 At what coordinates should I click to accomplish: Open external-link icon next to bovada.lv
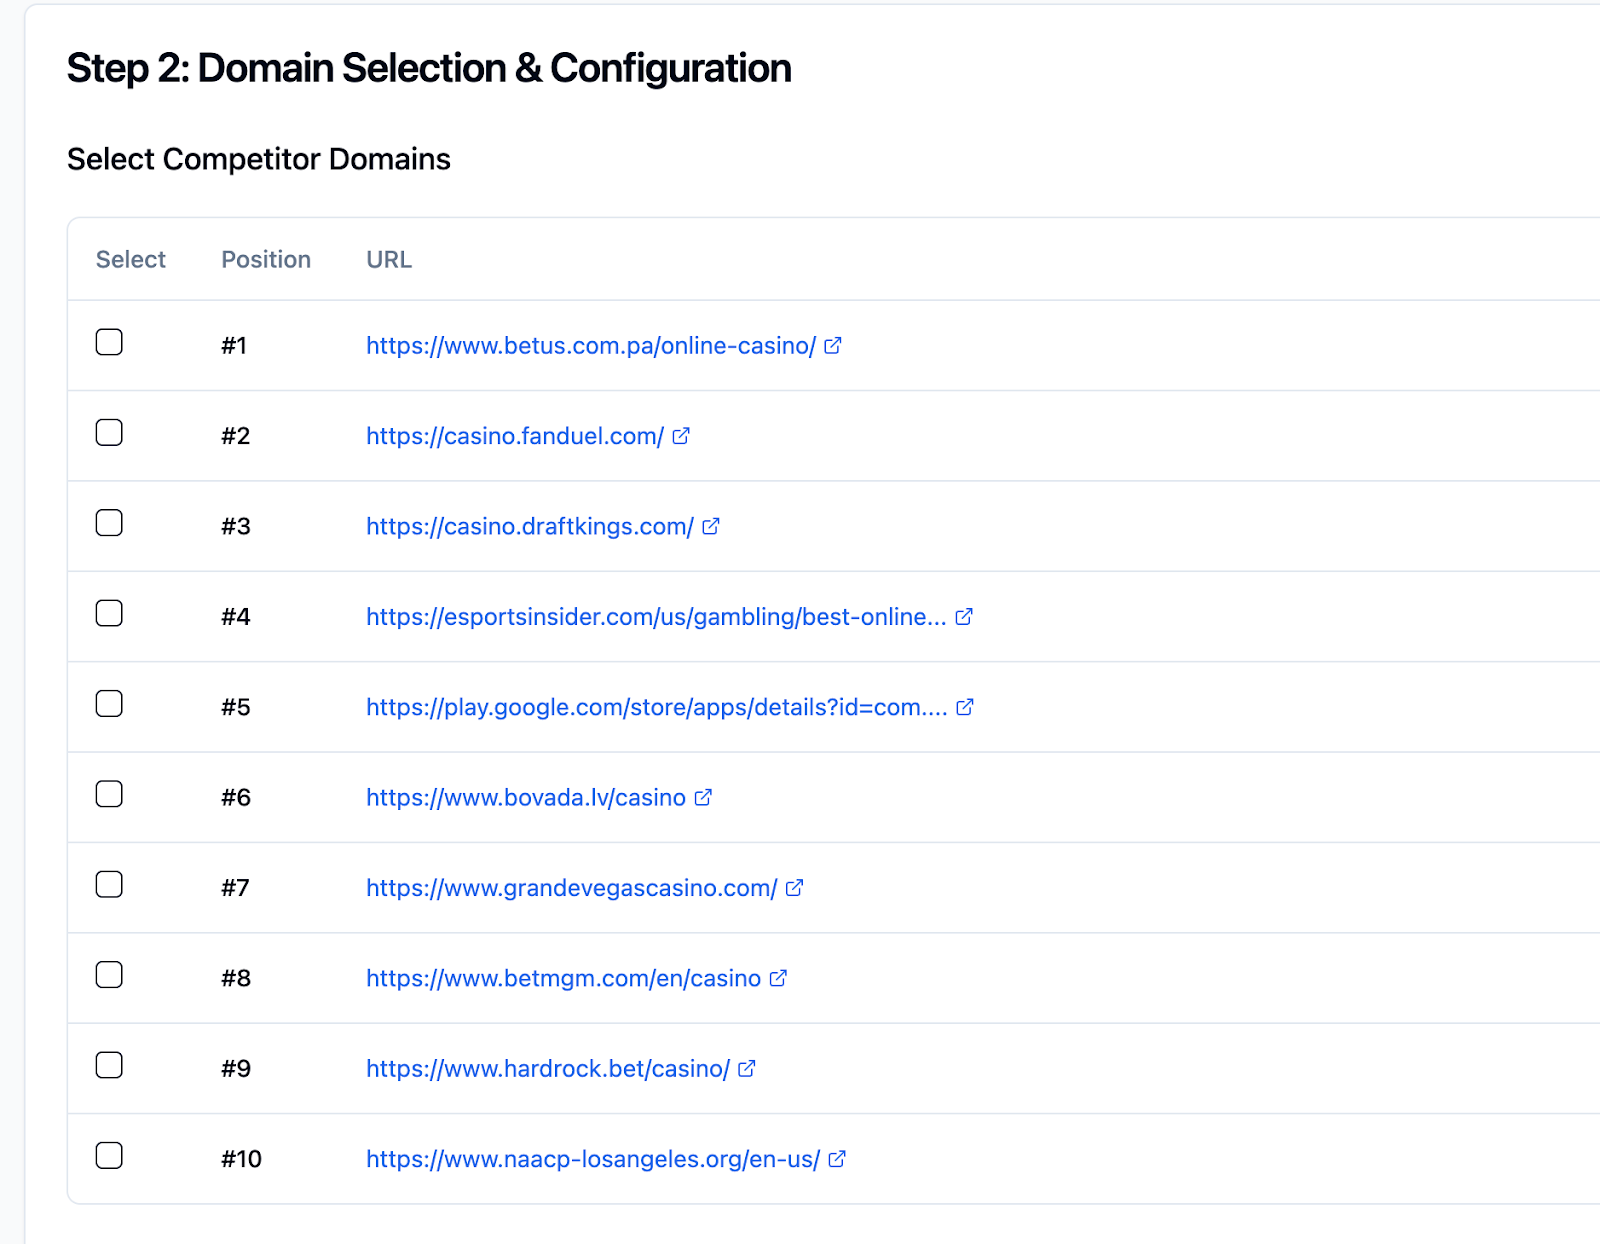[x=703, y=798]
